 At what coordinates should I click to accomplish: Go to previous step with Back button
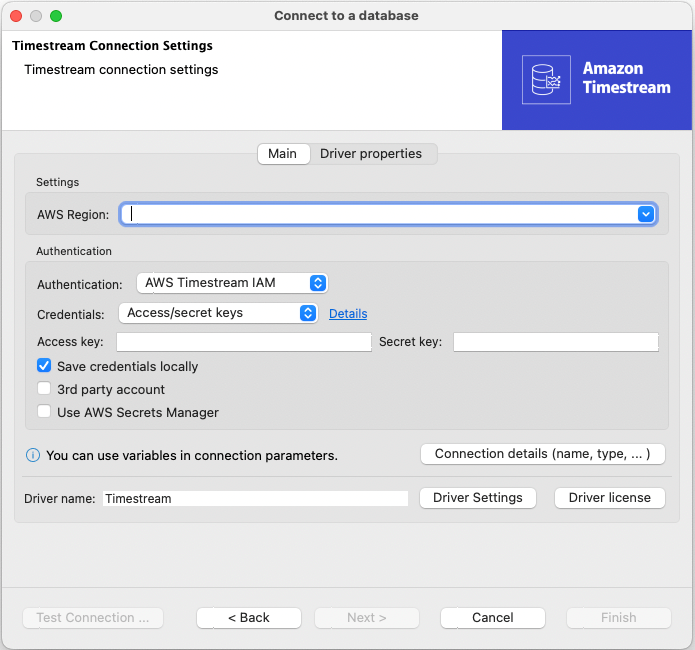click(x=248, y=618)
